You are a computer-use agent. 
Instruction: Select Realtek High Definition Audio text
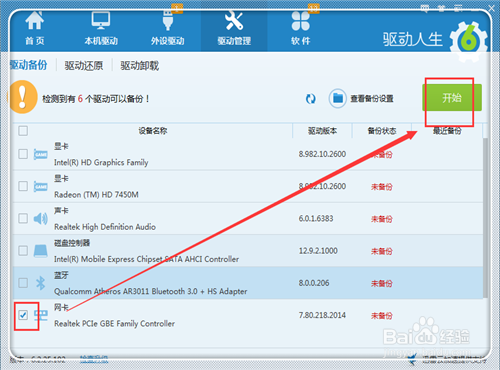pos(105,227)
